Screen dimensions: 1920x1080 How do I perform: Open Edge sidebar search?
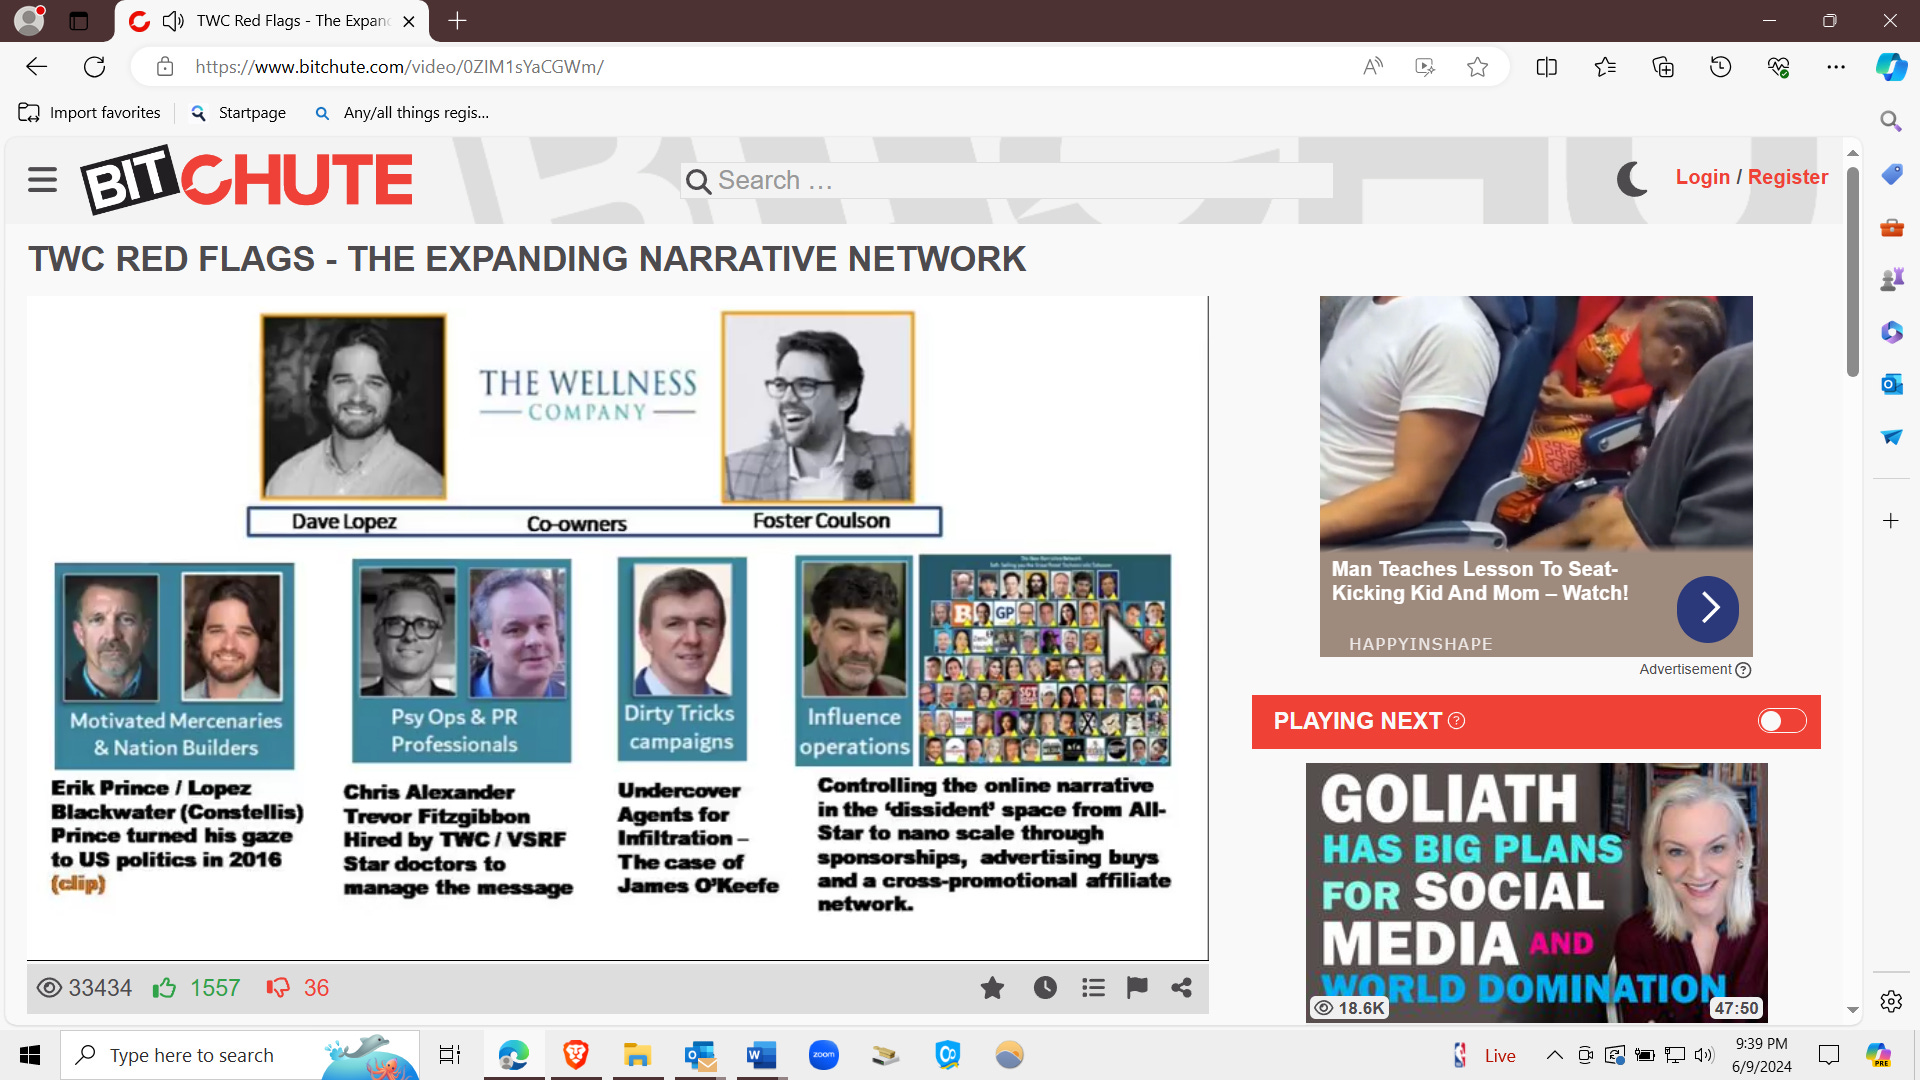point(1890,121)
